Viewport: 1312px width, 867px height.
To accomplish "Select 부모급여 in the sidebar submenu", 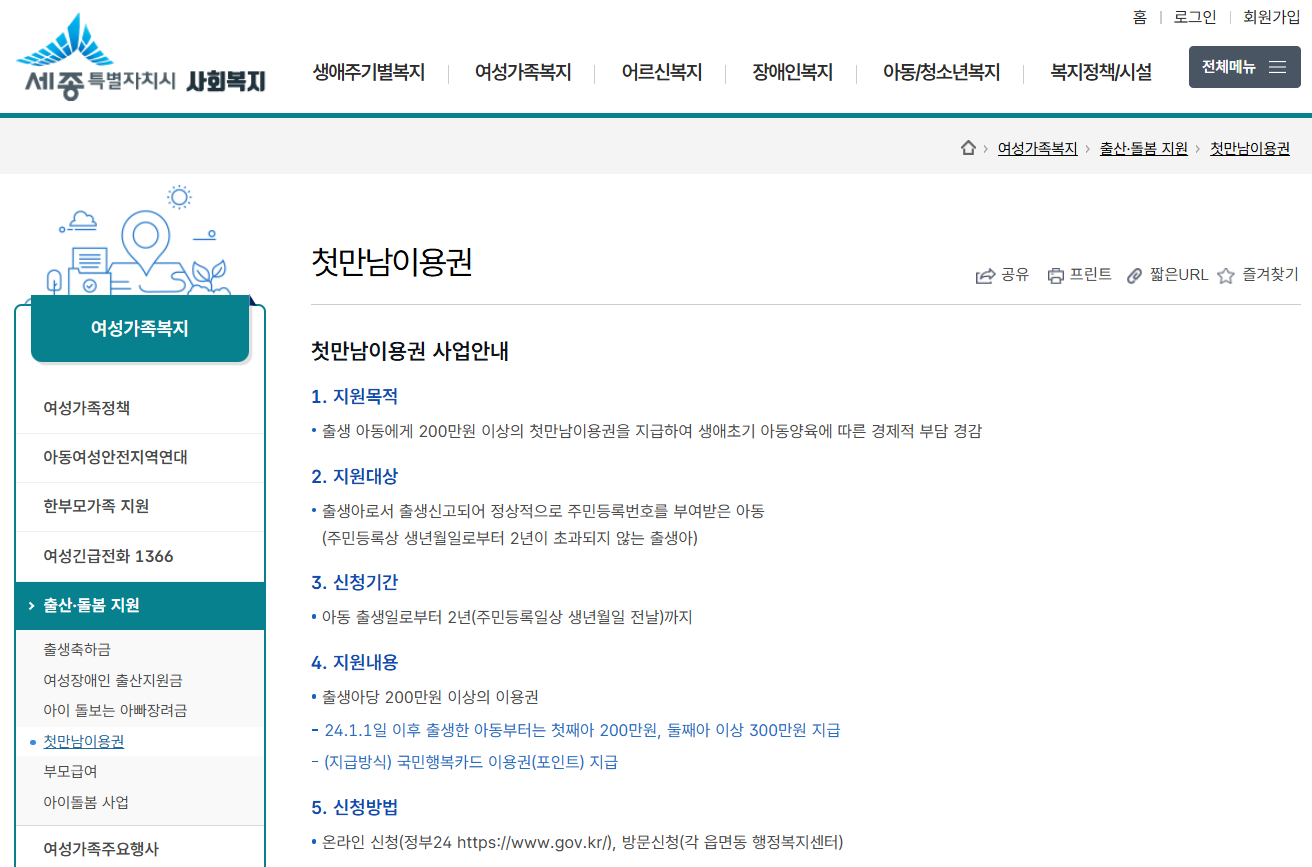I will click(71, 771).
